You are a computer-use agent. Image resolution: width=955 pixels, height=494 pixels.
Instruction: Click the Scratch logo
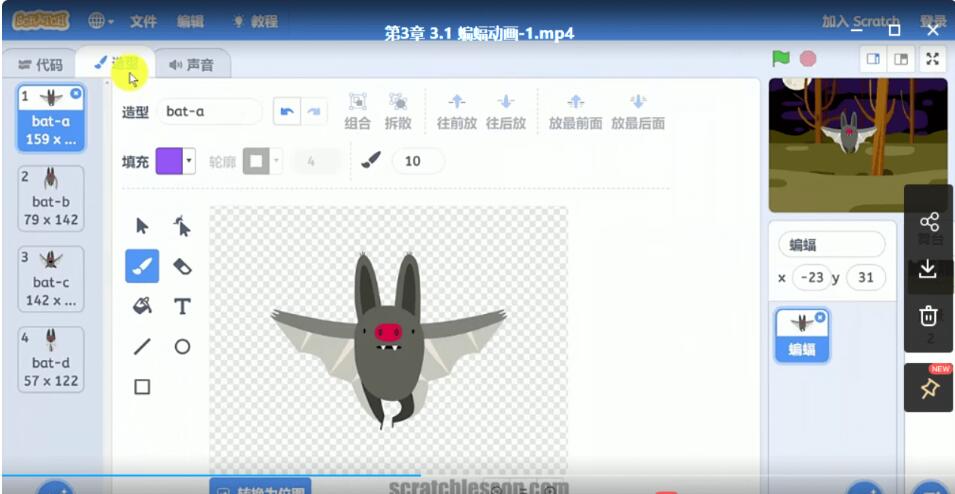coord(41,21)
